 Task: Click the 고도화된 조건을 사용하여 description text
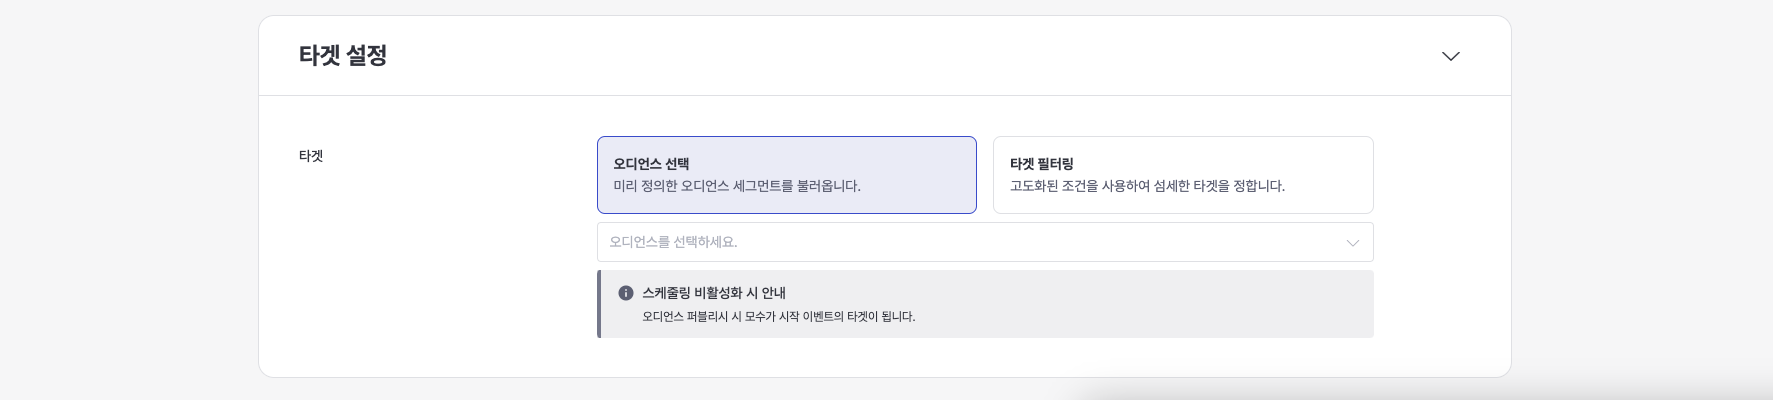[1147, 186]
